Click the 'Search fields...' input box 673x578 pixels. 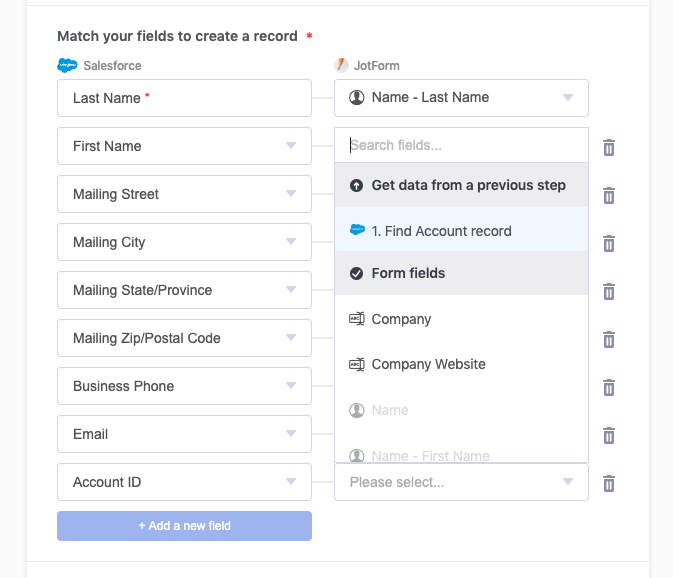coord(461,145)
